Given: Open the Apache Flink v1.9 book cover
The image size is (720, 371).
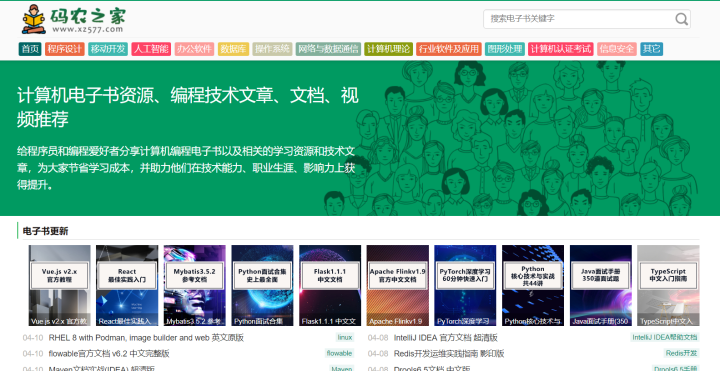Looking at the screenshot, I should tap(398, 286).
